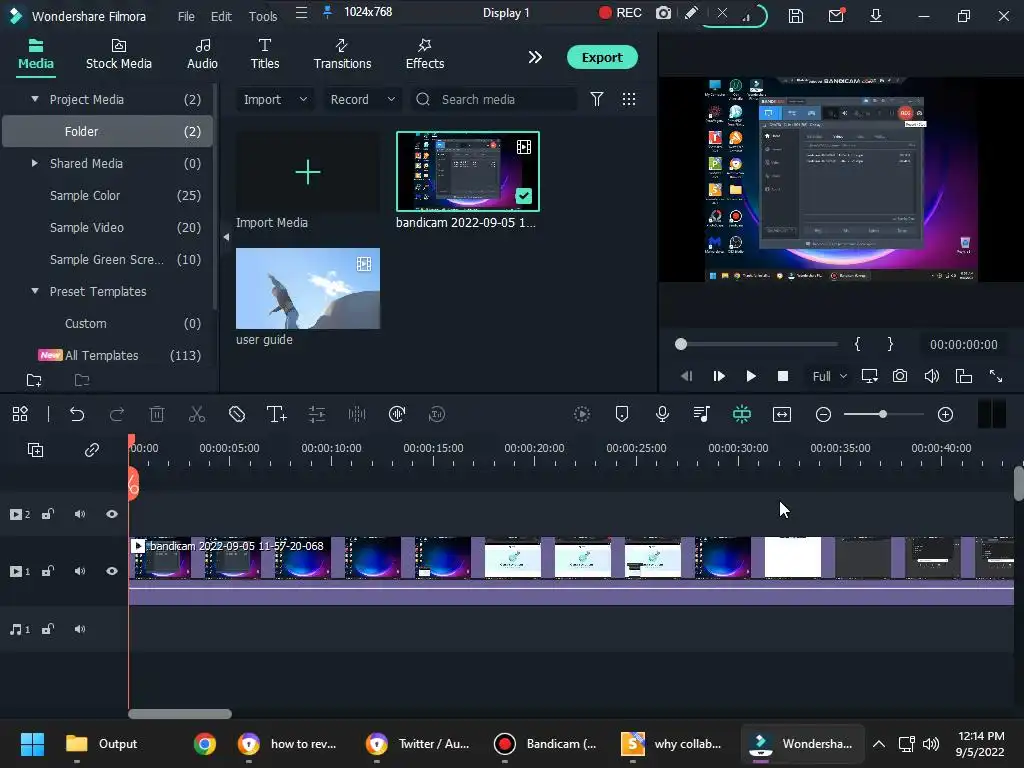Collapse the Project Media tree
This screenshot has width=1024, height=768.
pos(35,99)
